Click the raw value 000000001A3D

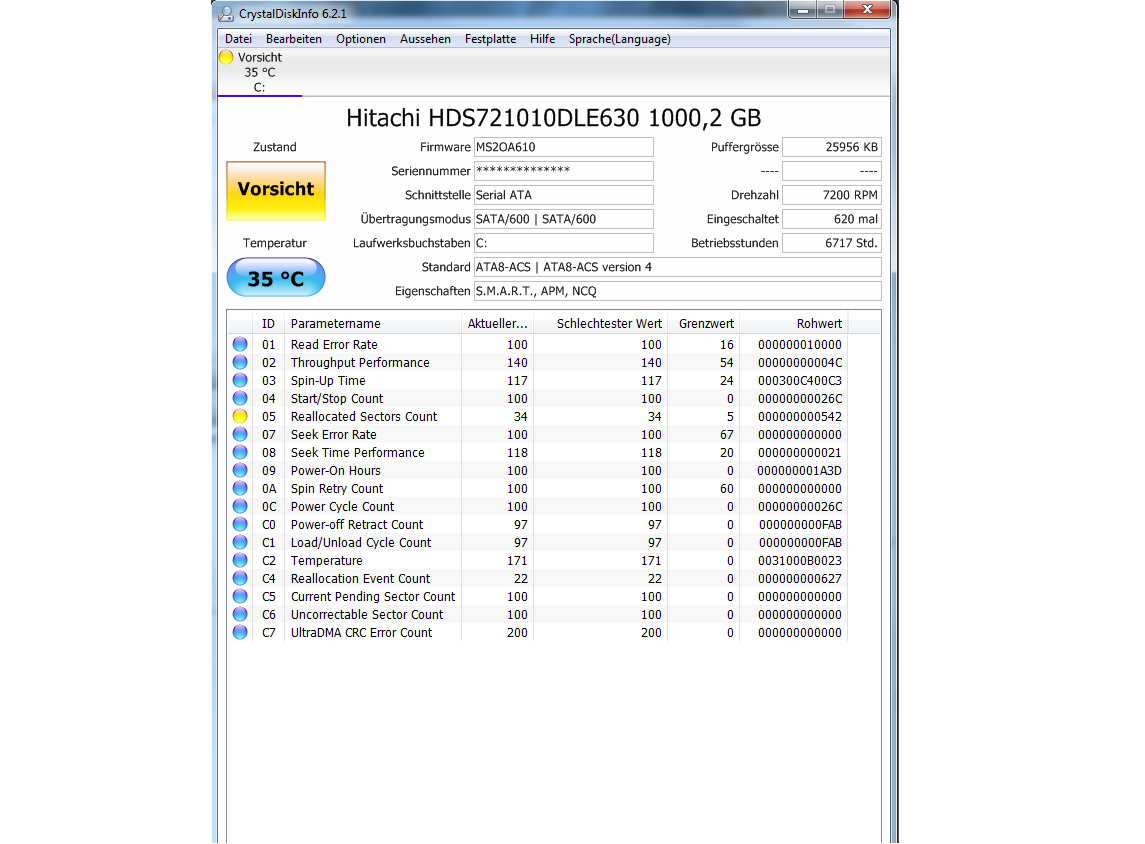coord(800,471)
